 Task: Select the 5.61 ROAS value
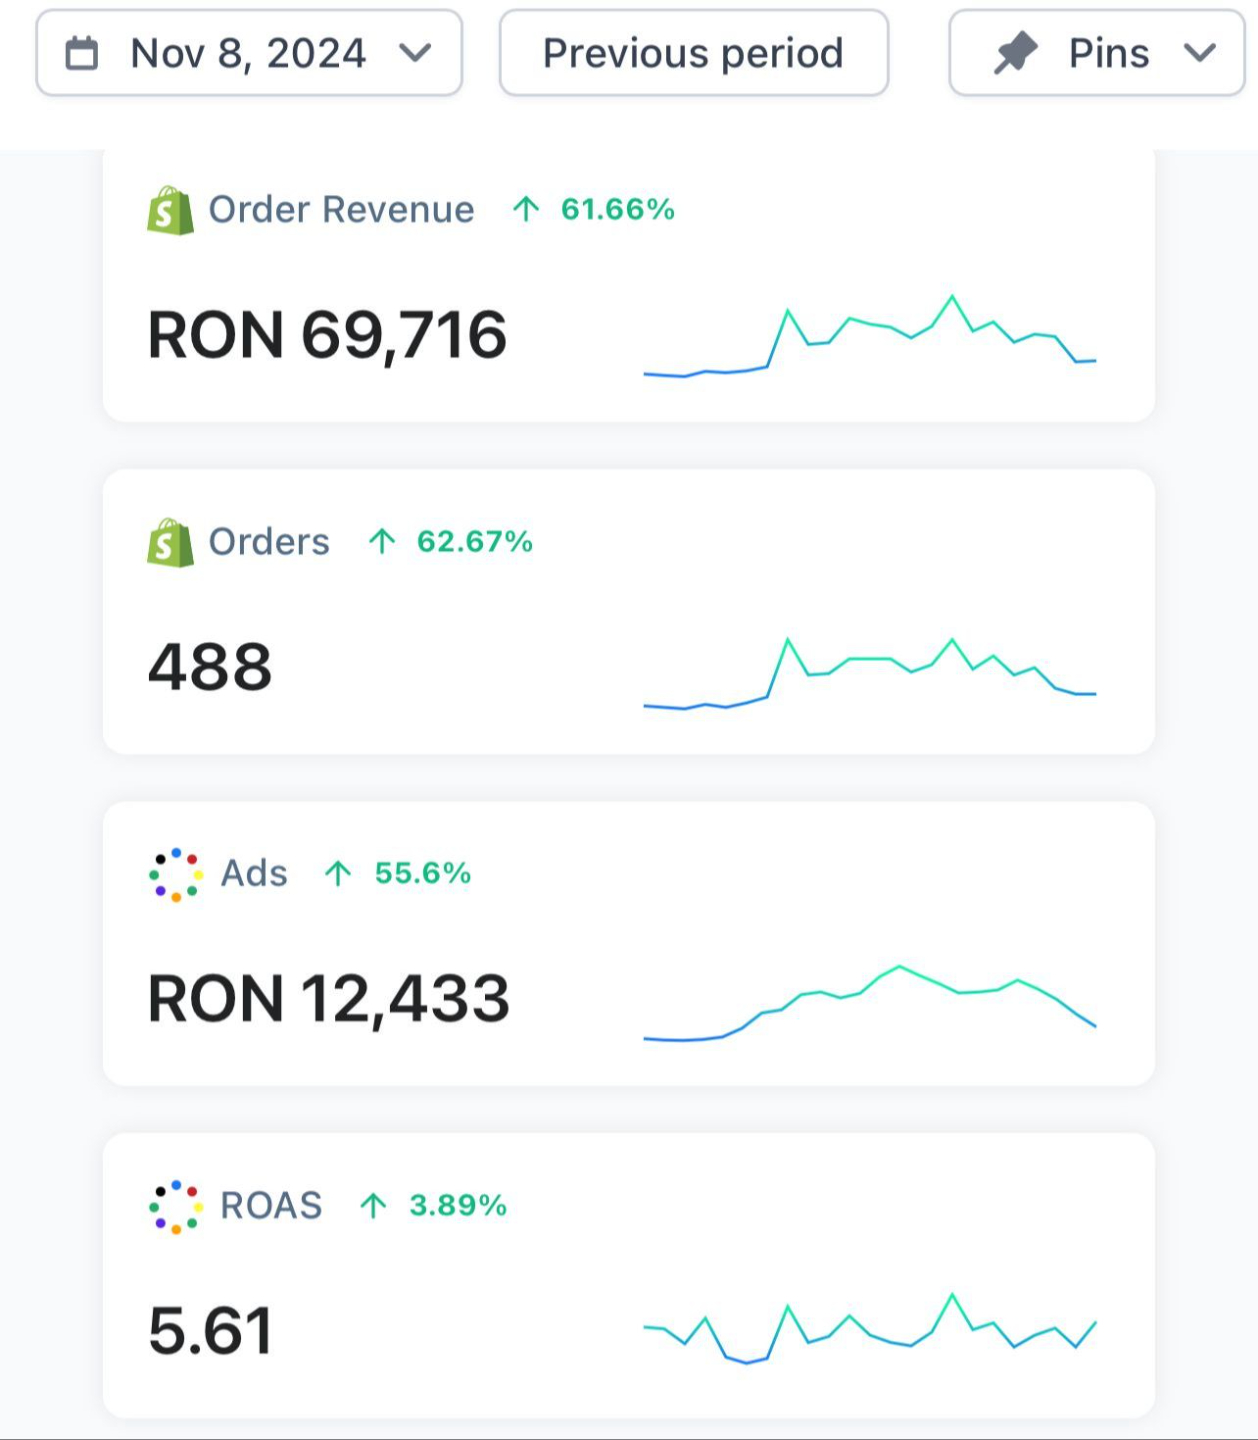tap(210, 1331)
